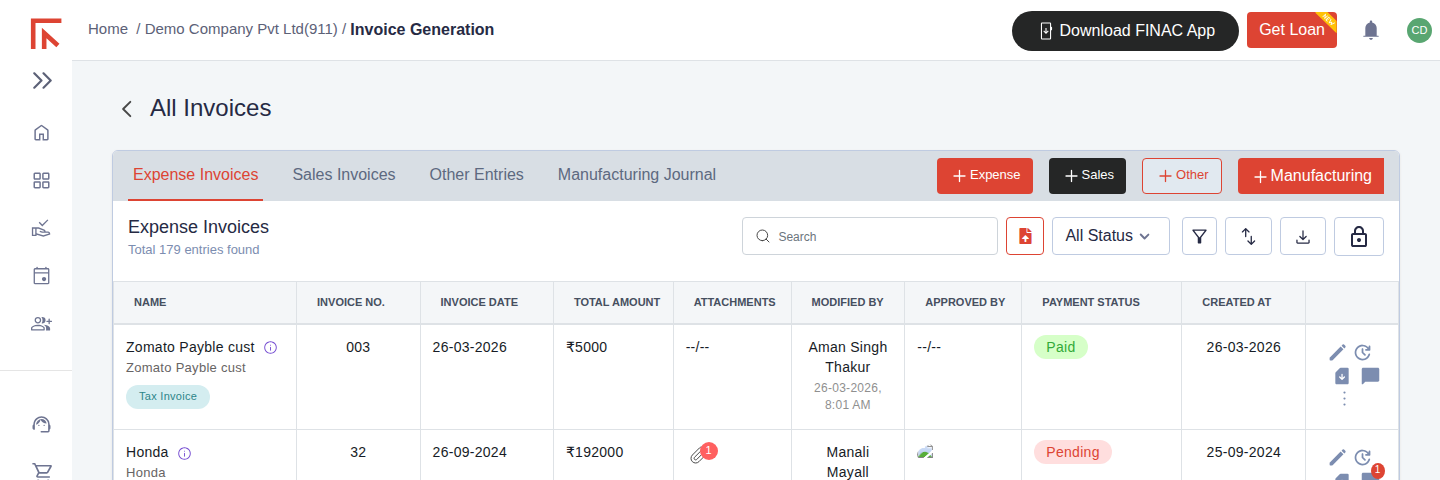Toggle the lock icon button
The height and width of the screenshot is (480, 1440).
(x=1359, y=236)
